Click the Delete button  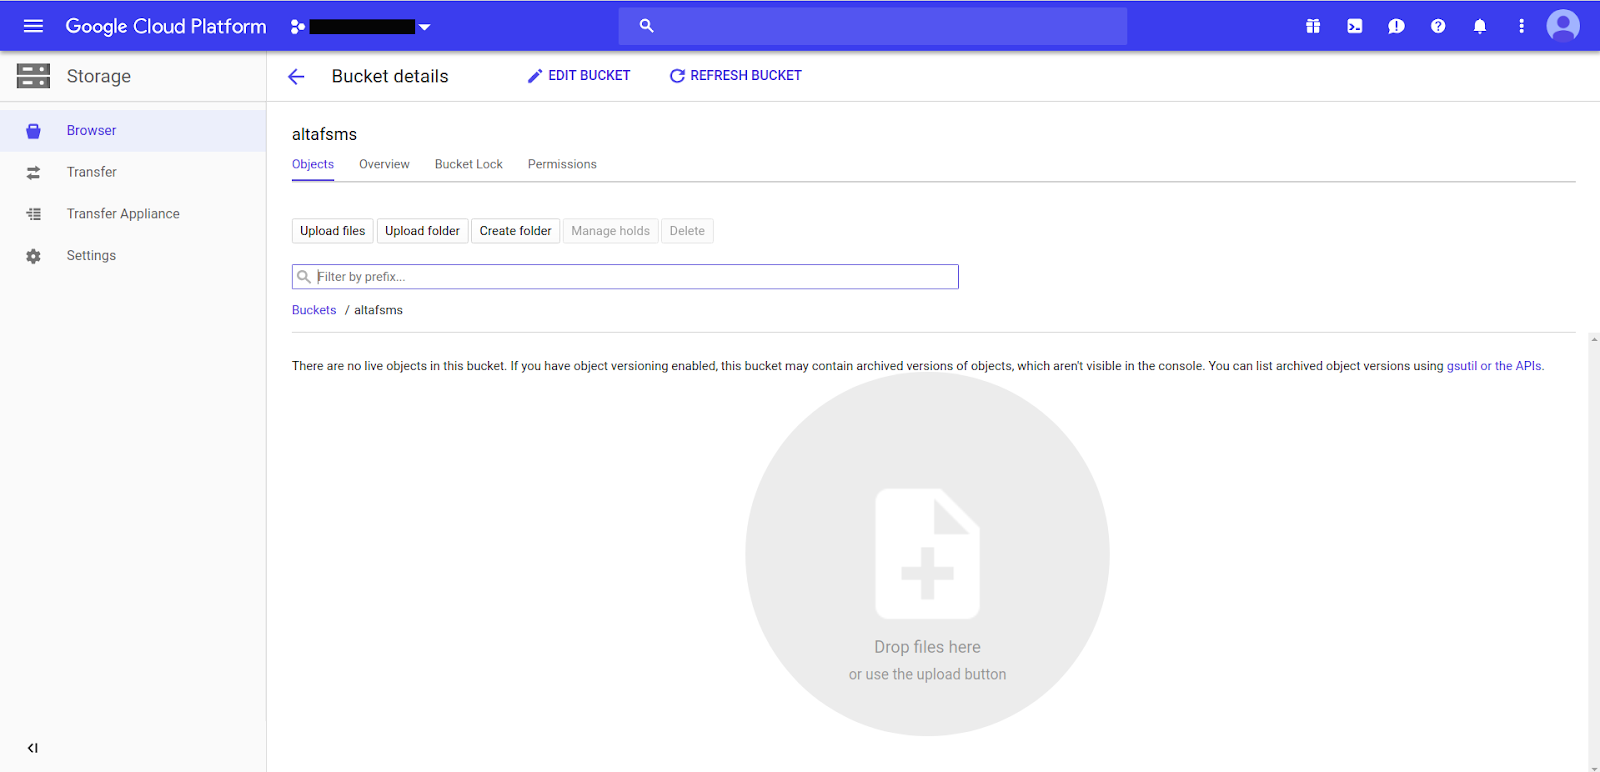pos(687,231)
